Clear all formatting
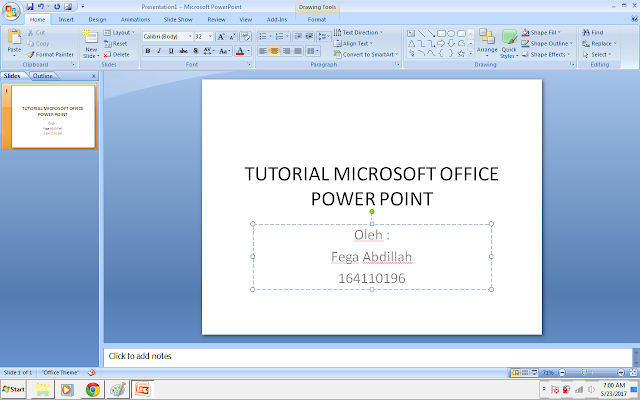This screenshot has height=400, width=640. 245,37
